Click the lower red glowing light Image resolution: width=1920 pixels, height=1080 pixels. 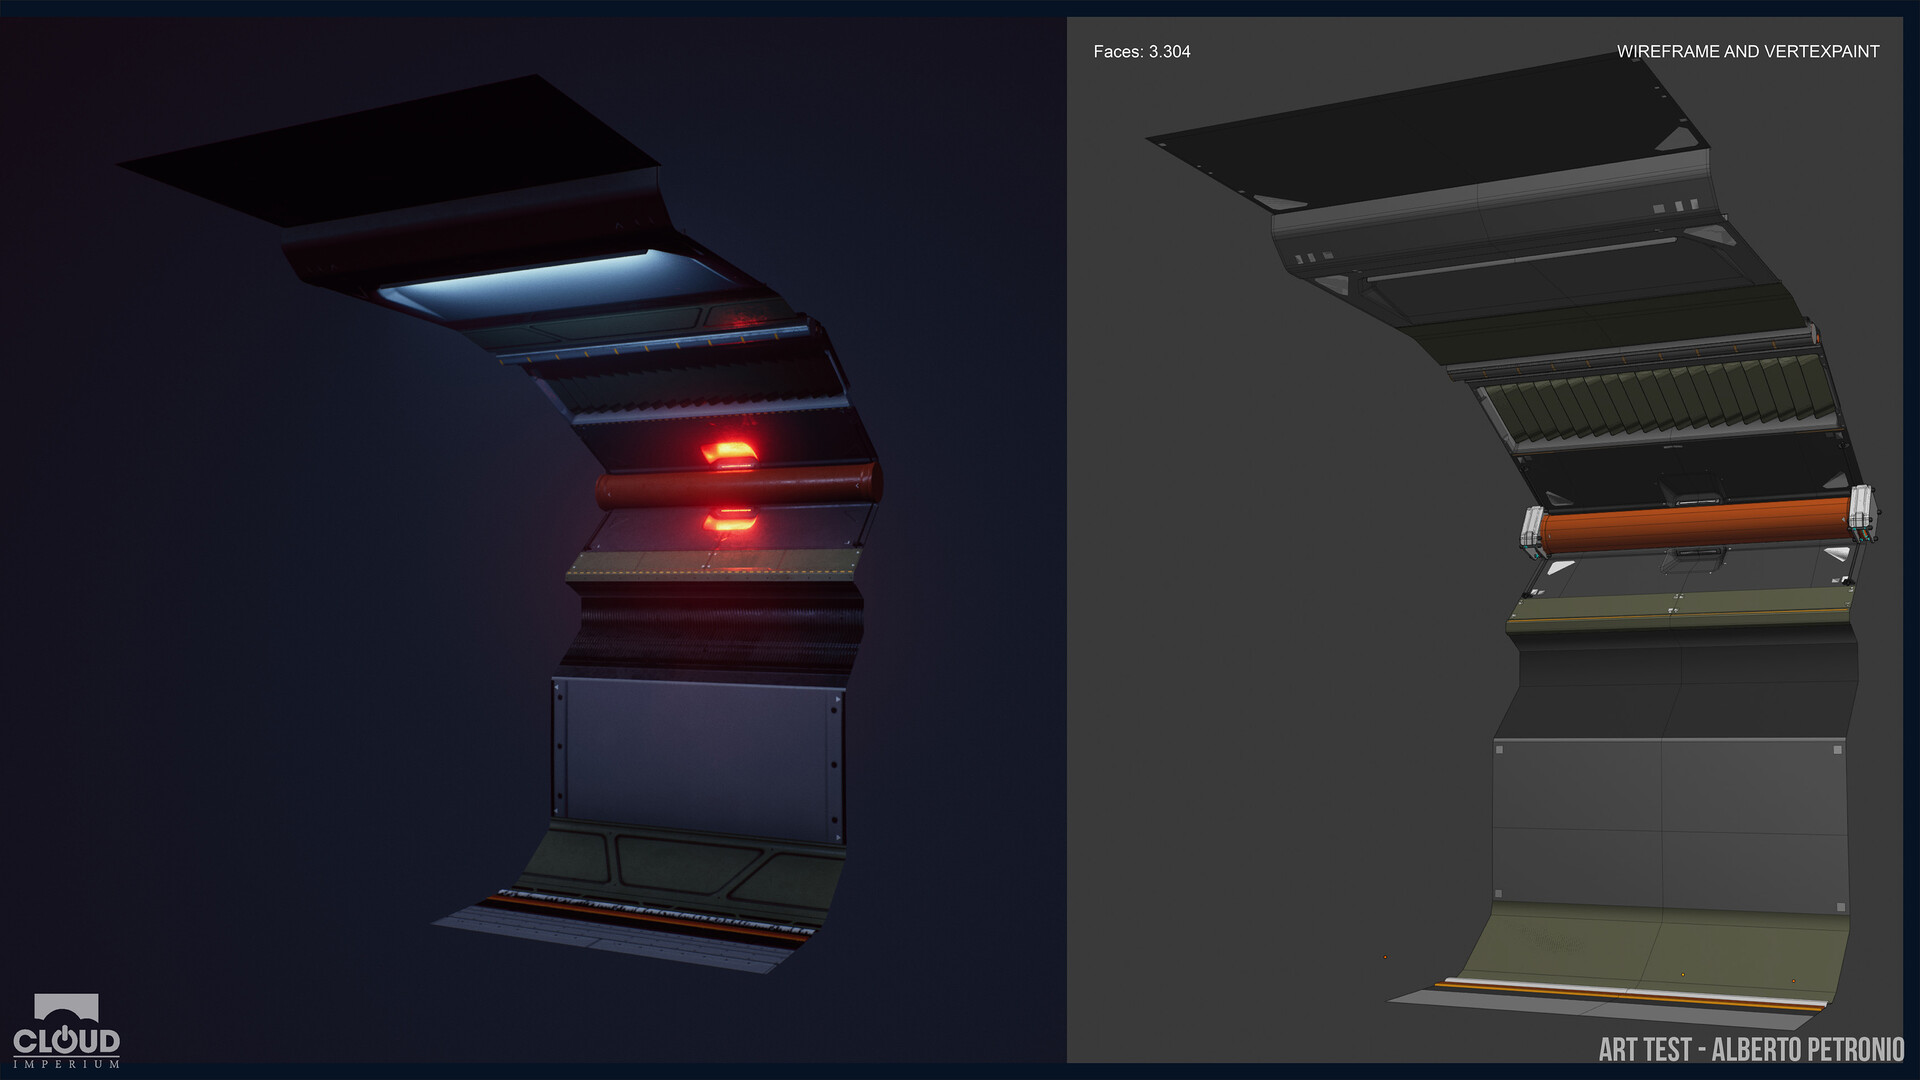[730, 520]
